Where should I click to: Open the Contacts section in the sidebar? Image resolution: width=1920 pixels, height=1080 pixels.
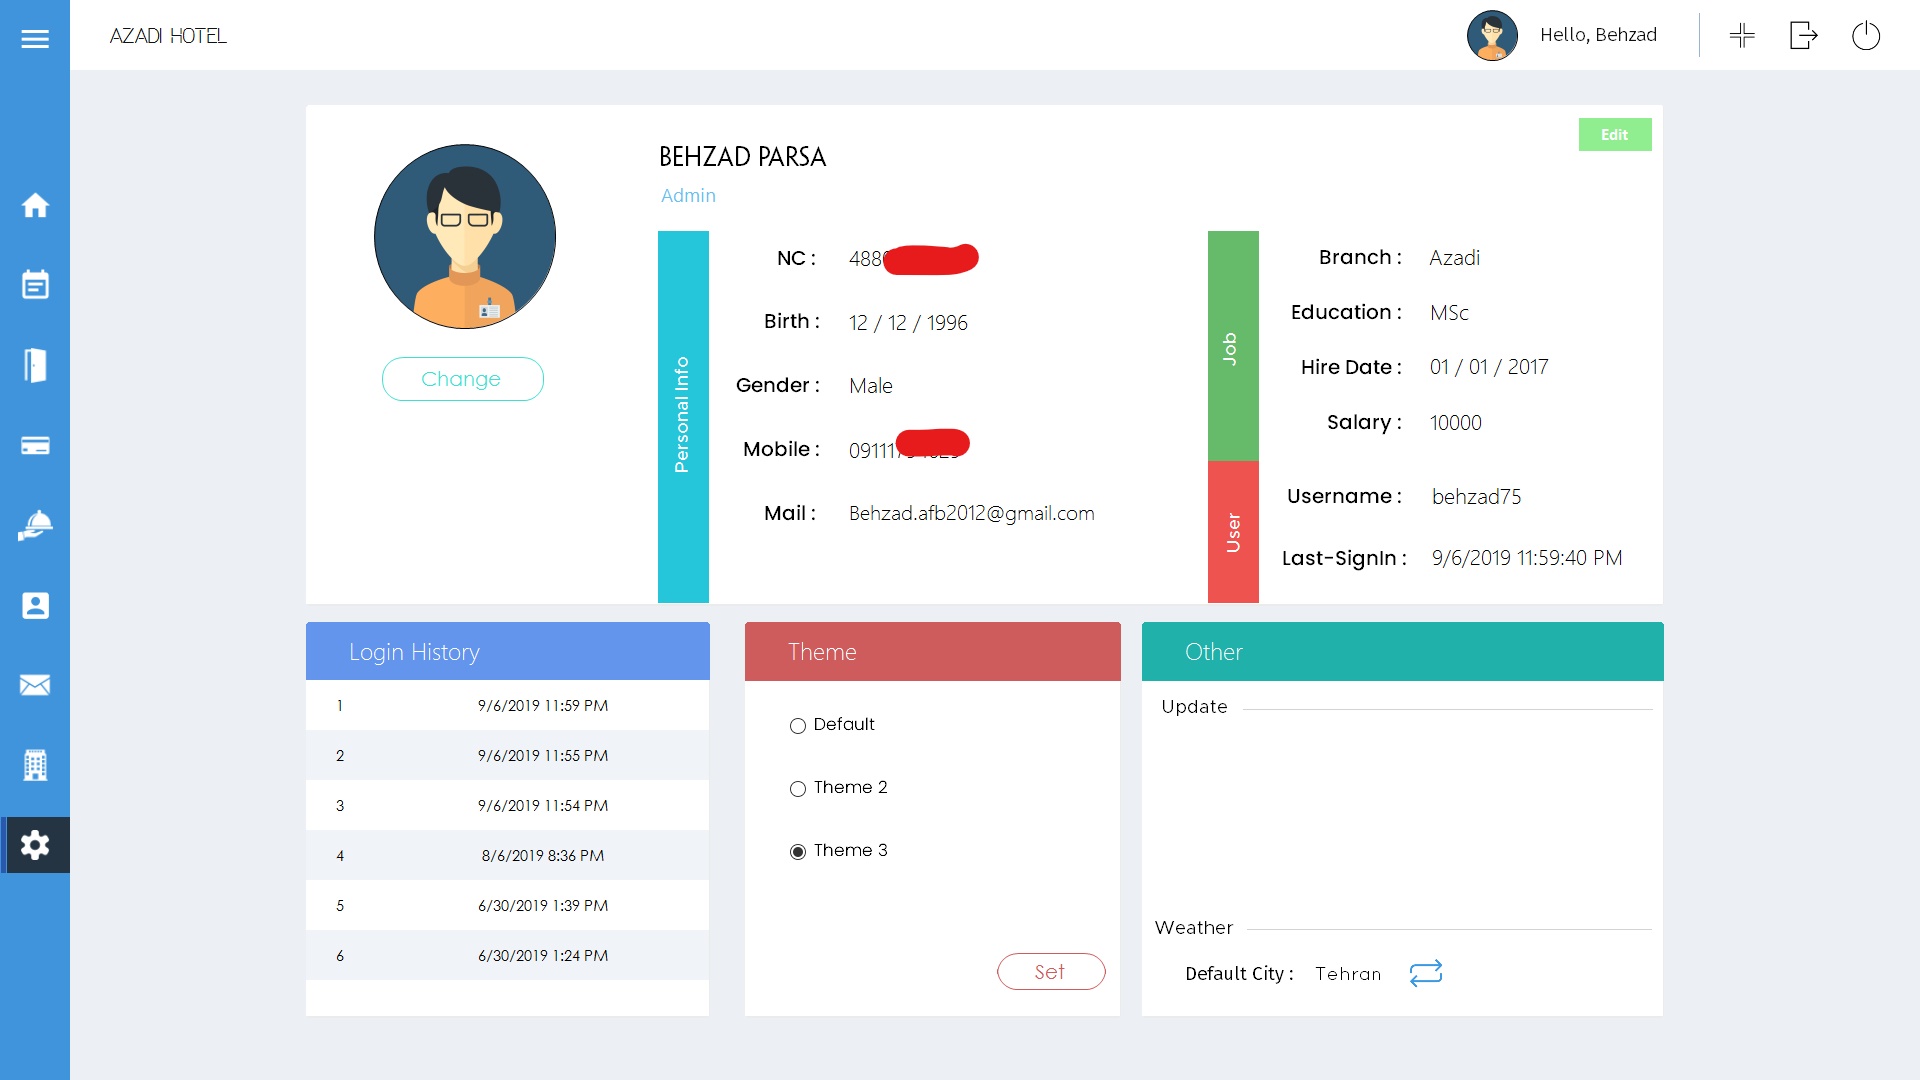(x=36, y=605)
